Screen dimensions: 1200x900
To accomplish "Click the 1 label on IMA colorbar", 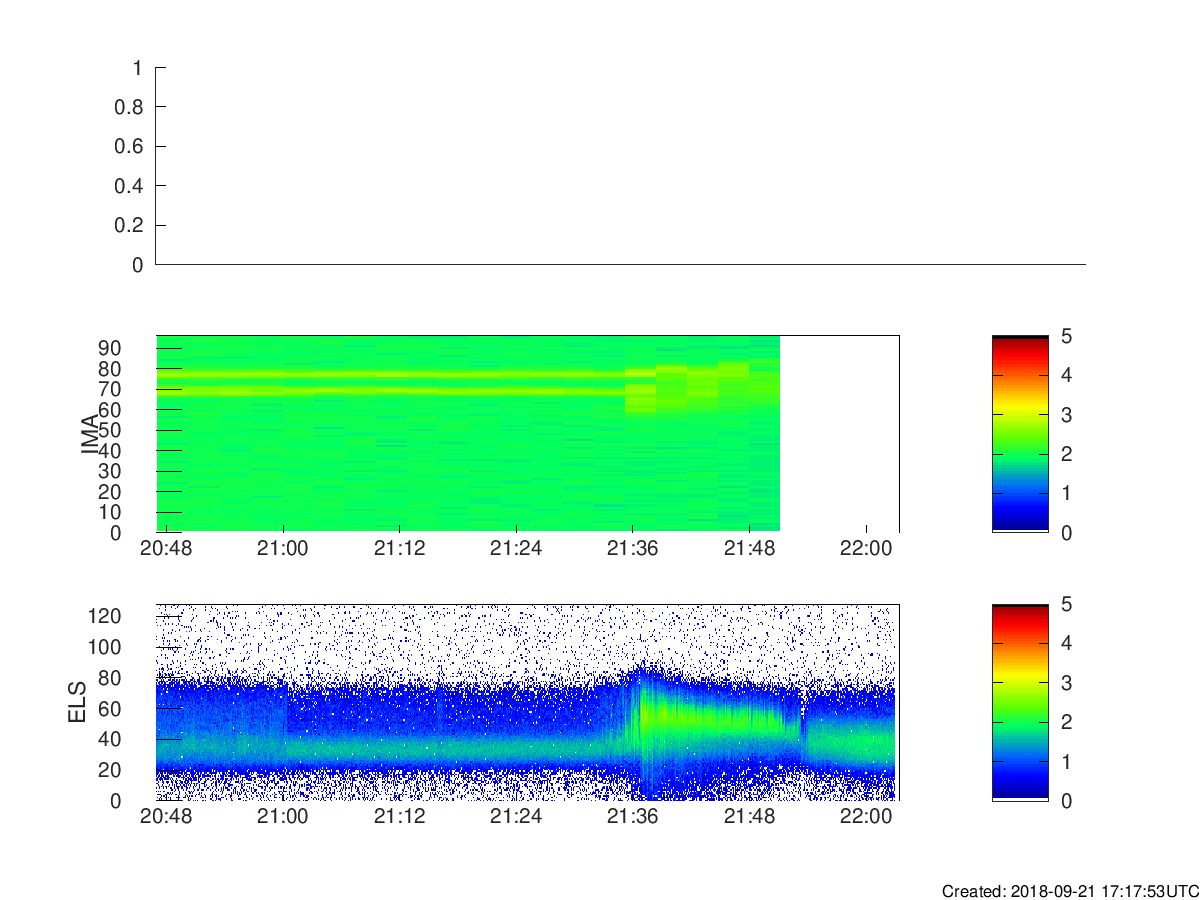I will (1066, 493).
